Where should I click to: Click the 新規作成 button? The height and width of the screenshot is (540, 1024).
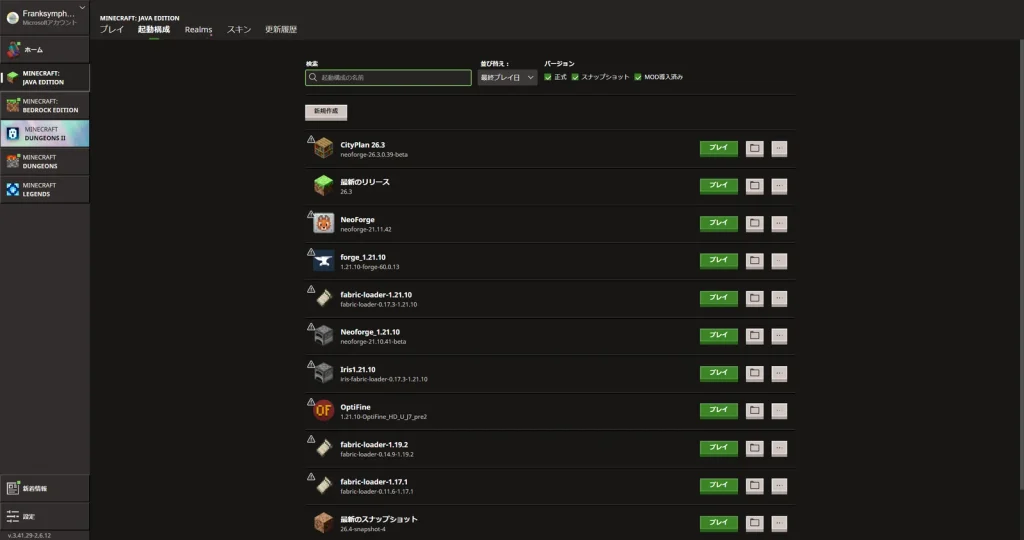click(326, 112)
